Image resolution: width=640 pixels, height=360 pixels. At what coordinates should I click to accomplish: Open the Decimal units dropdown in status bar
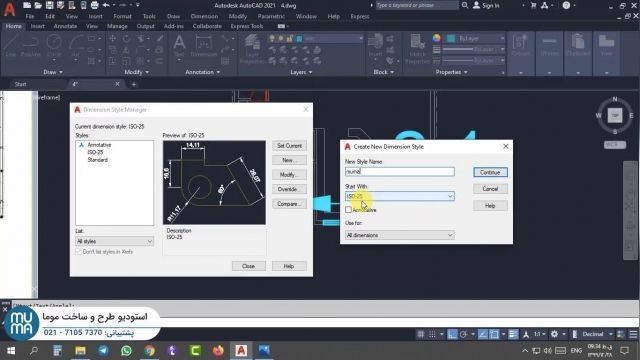(597, 334)
